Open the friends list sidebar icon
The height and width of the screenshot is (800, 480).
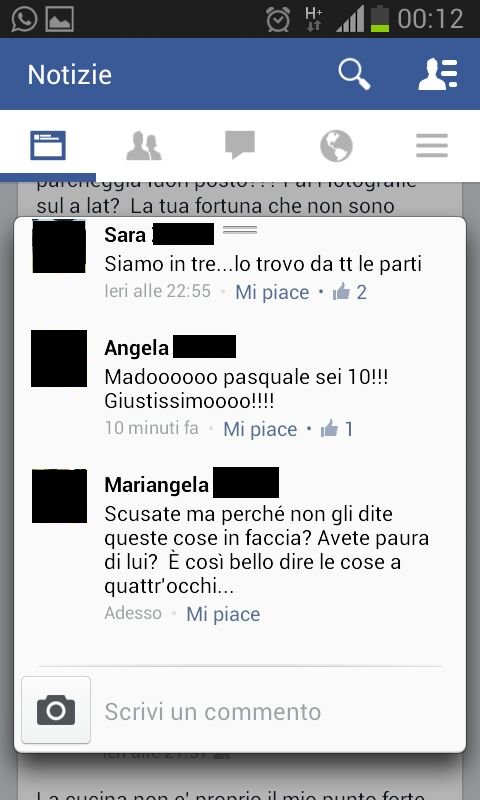pos(438,74)
